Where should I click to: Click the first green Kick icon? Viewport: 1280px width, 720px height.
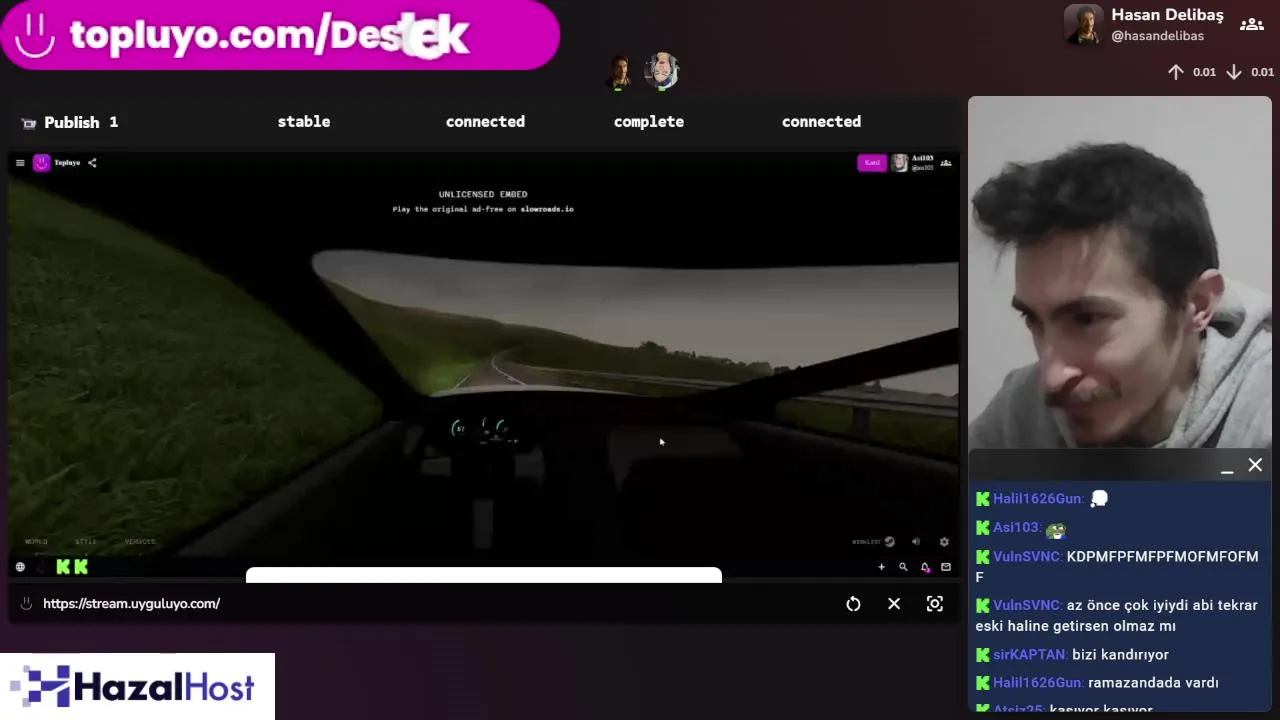[x=63, y=567]
